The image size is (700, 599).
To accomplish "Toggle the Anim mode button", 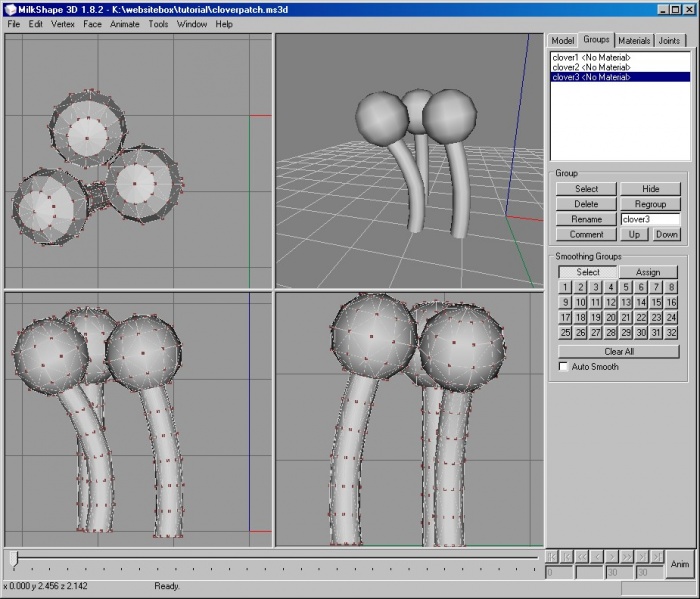I will (x=680, y=564).
